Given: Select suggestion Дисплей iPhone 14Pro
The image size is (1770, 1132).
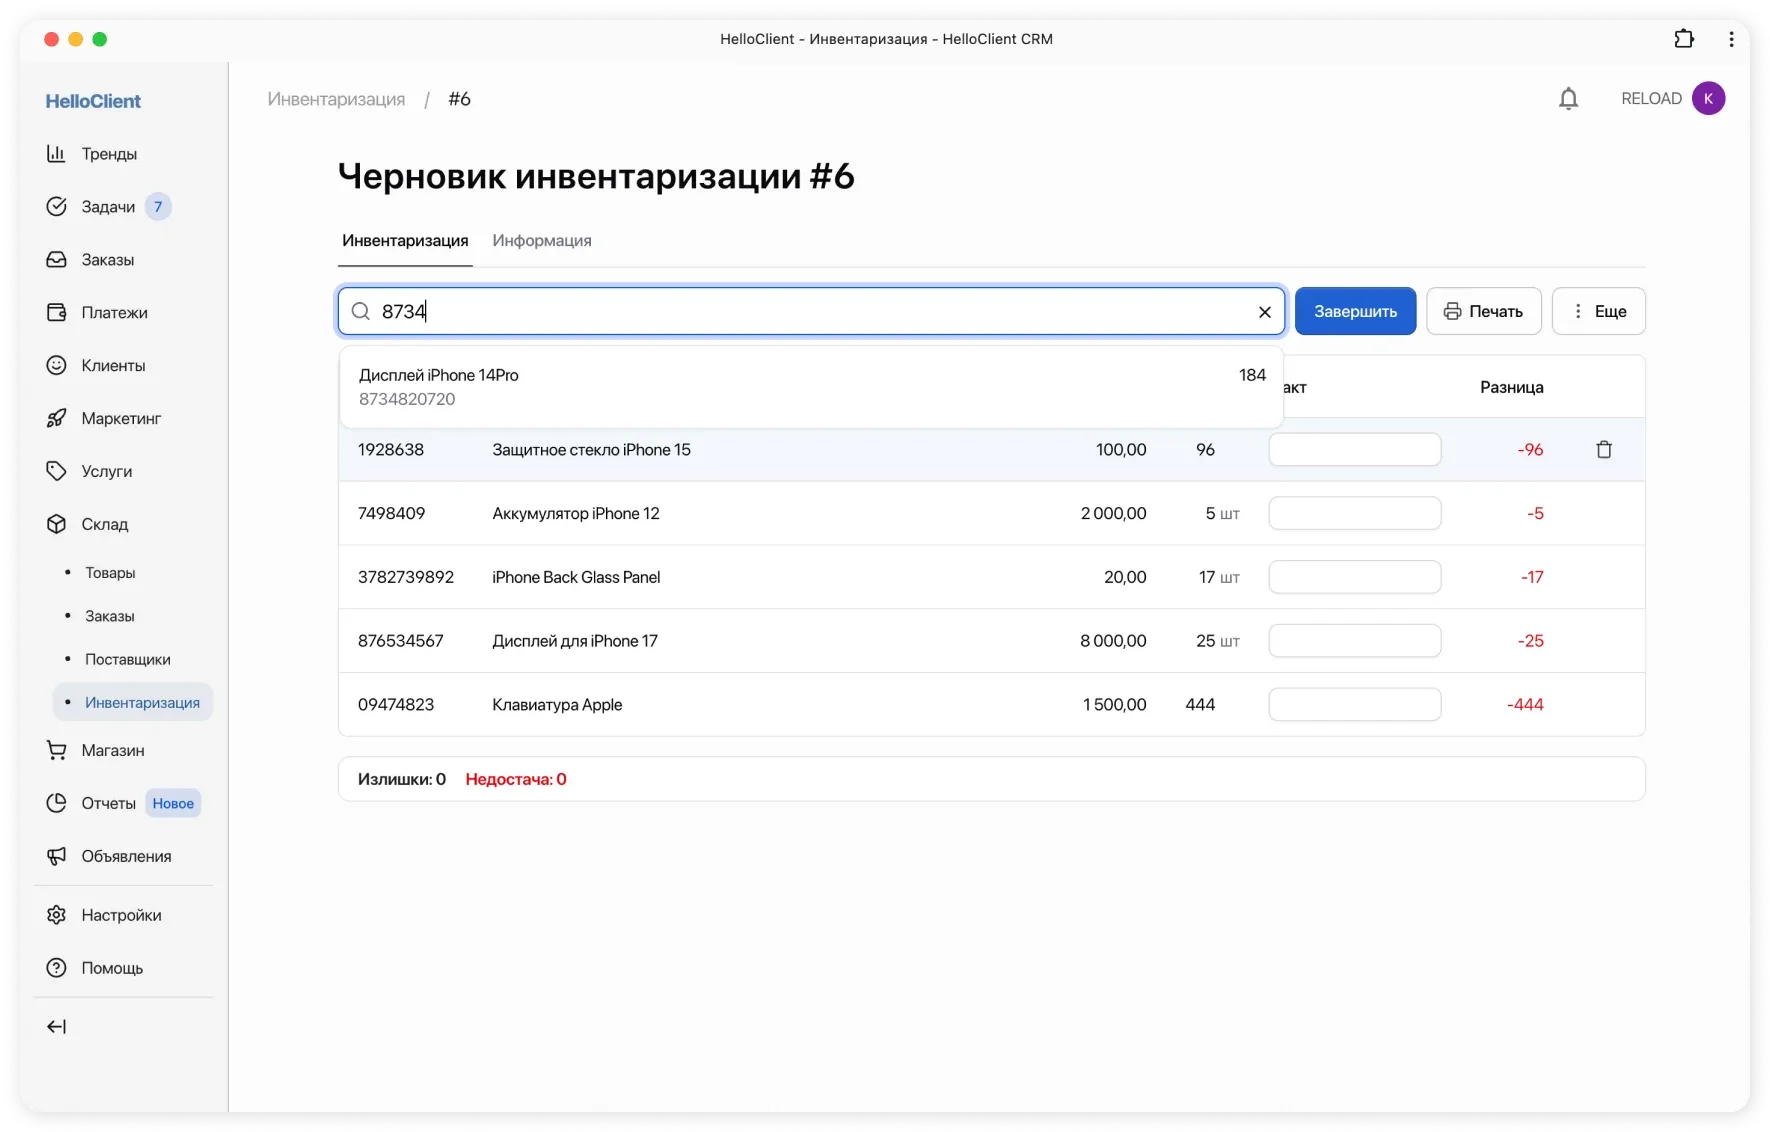Looking at the screenshot, I should 700,386.
